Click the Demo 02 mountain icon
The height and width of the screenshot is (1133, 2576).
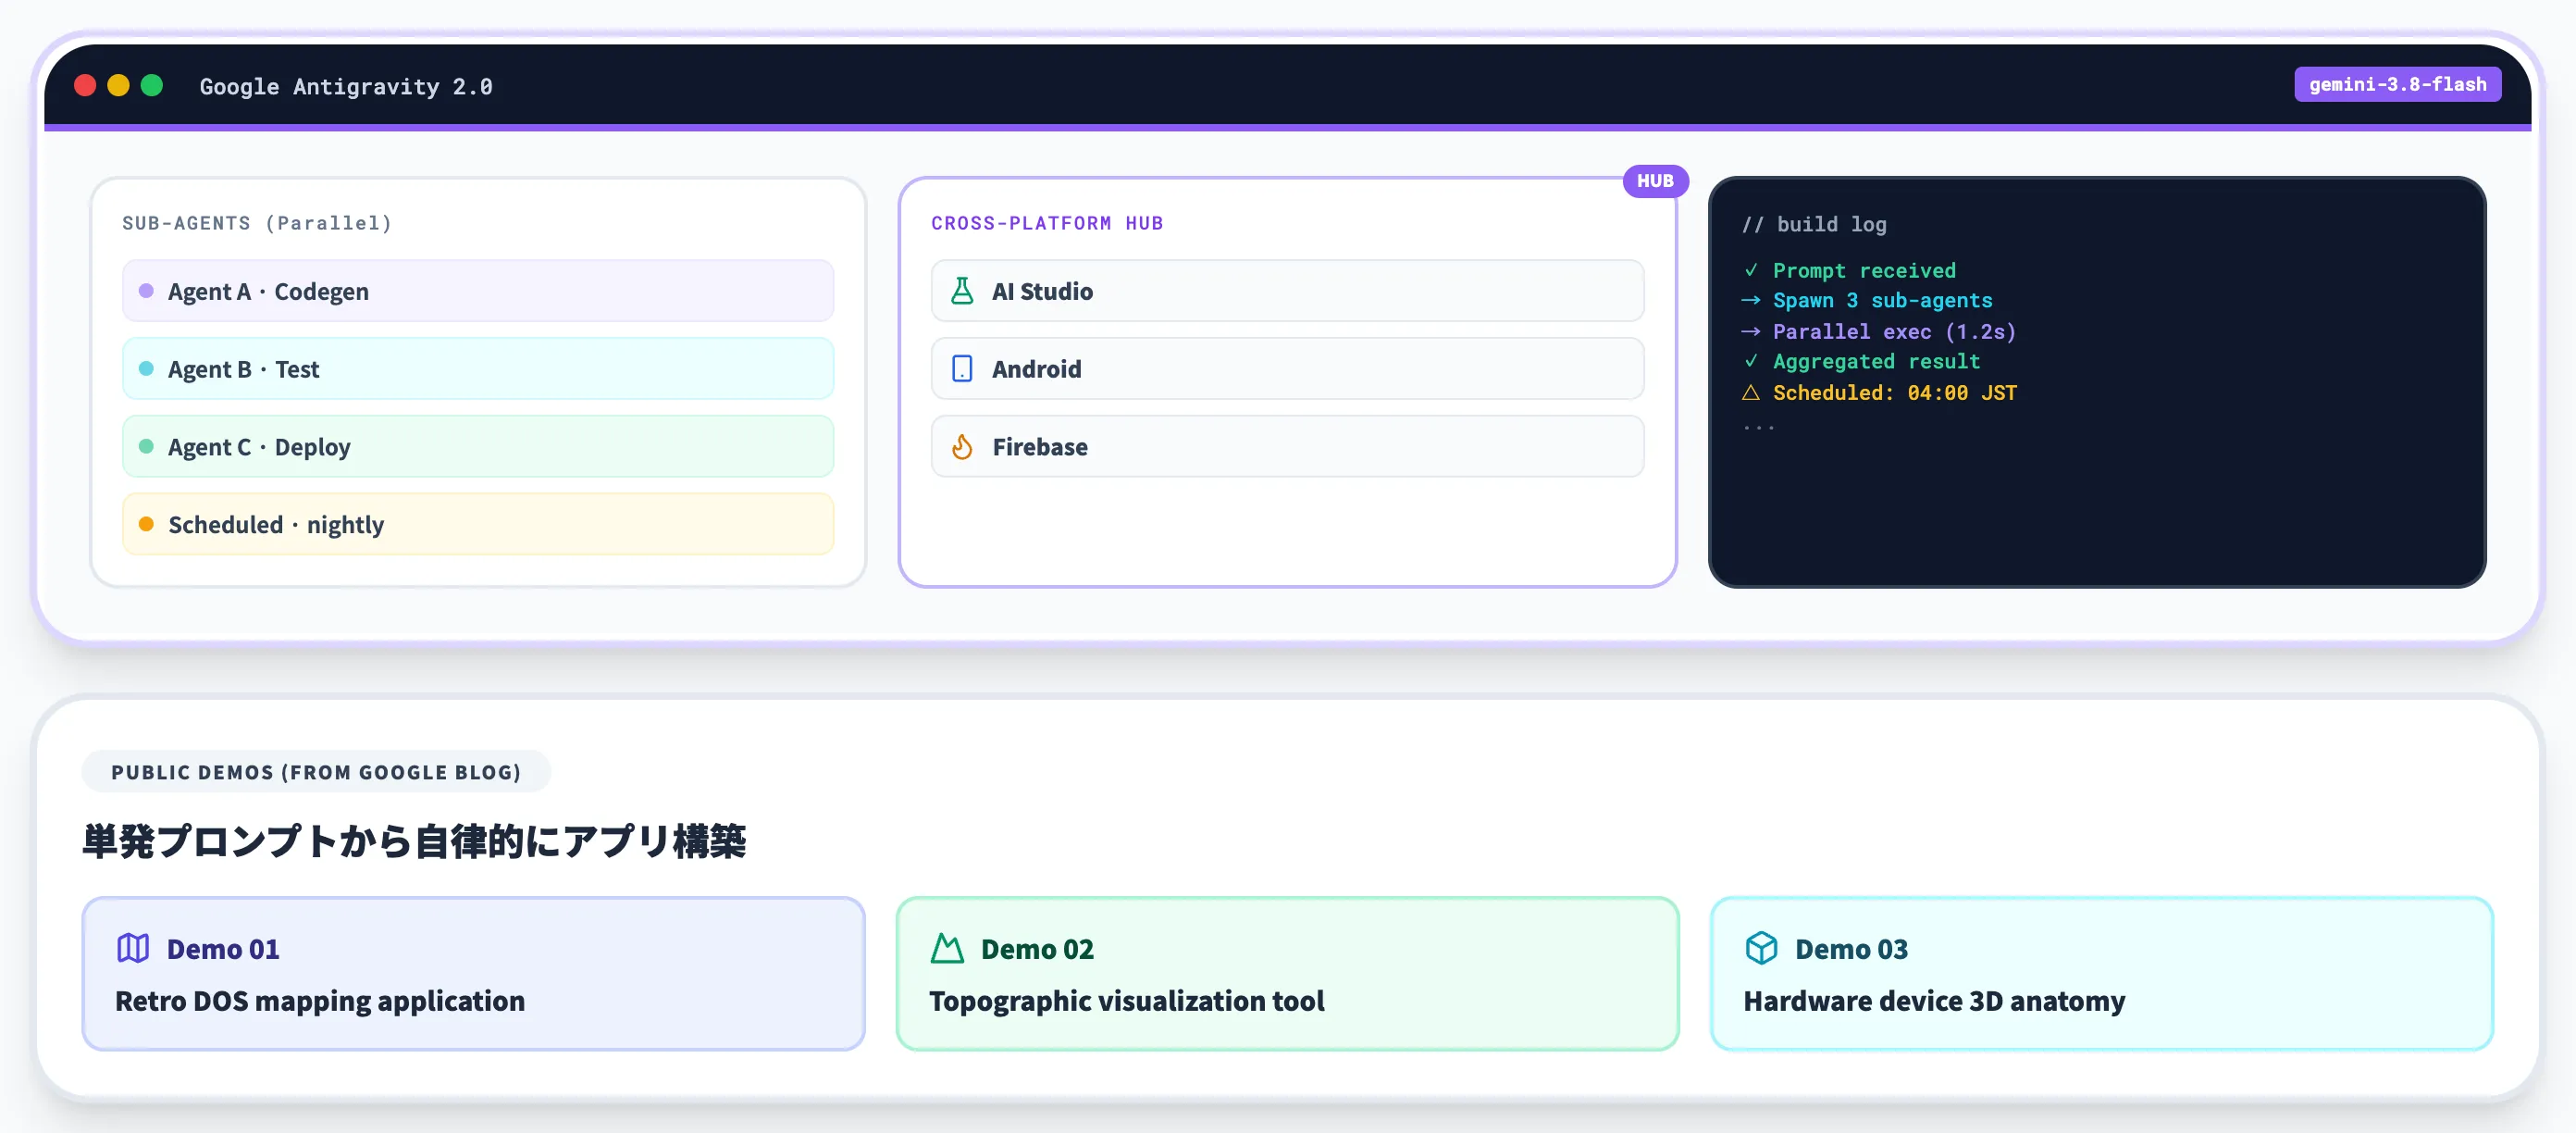pos(947,948)
